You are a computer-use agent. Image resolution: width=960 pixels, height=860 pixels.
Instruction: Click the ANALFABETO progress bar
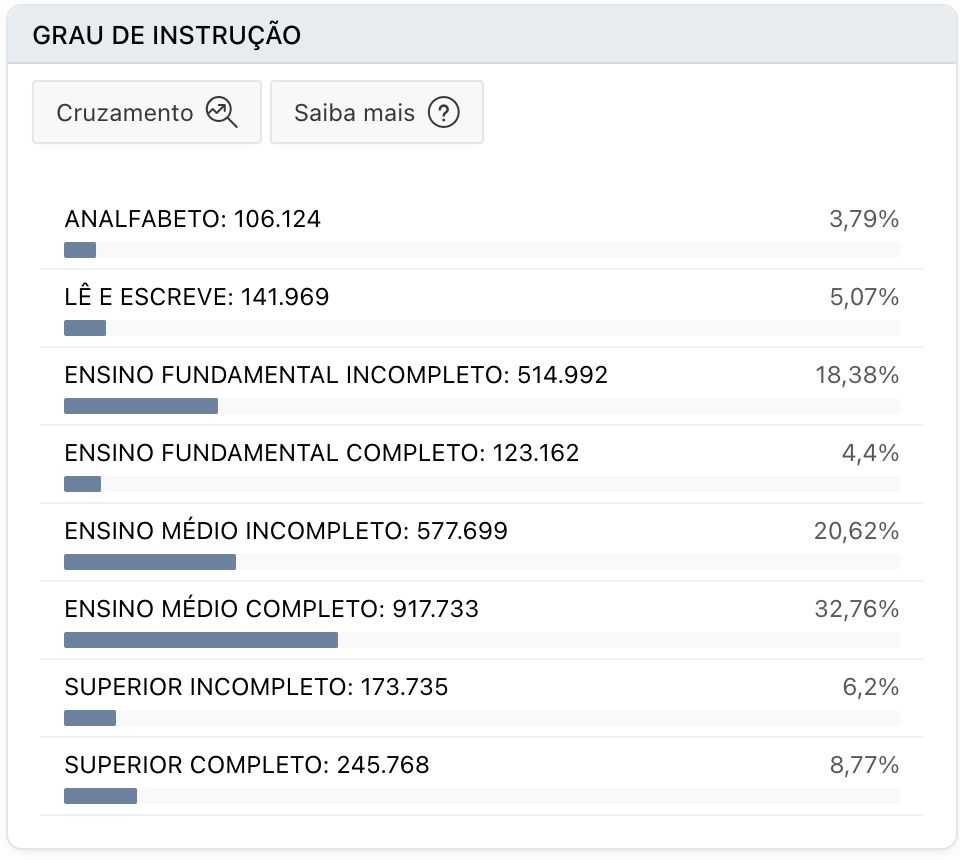point(482,250)
